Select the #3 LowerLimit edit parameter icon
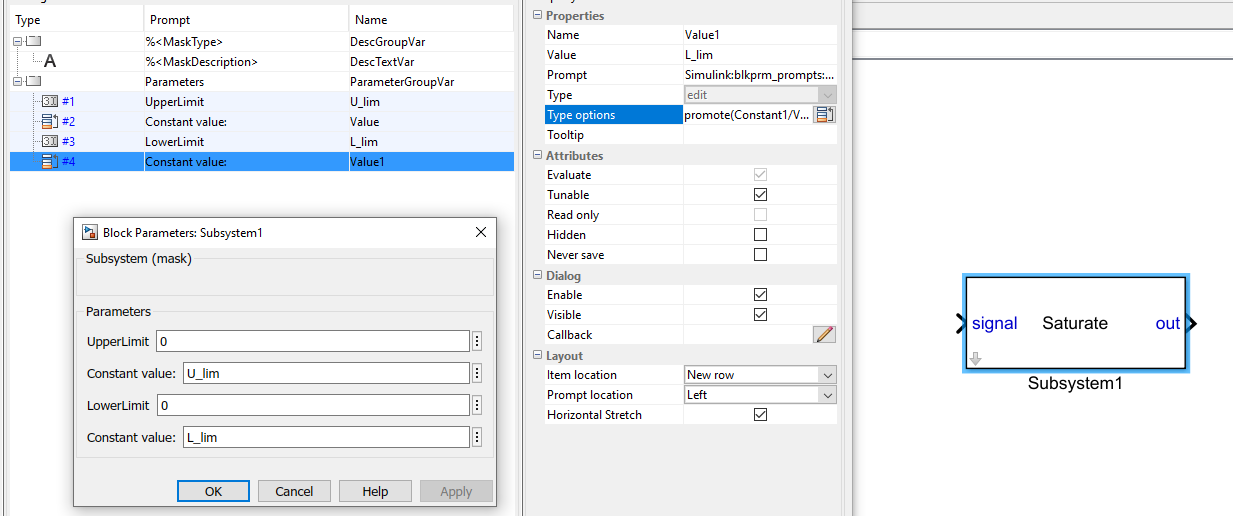1233x516 pixels. 50,142
